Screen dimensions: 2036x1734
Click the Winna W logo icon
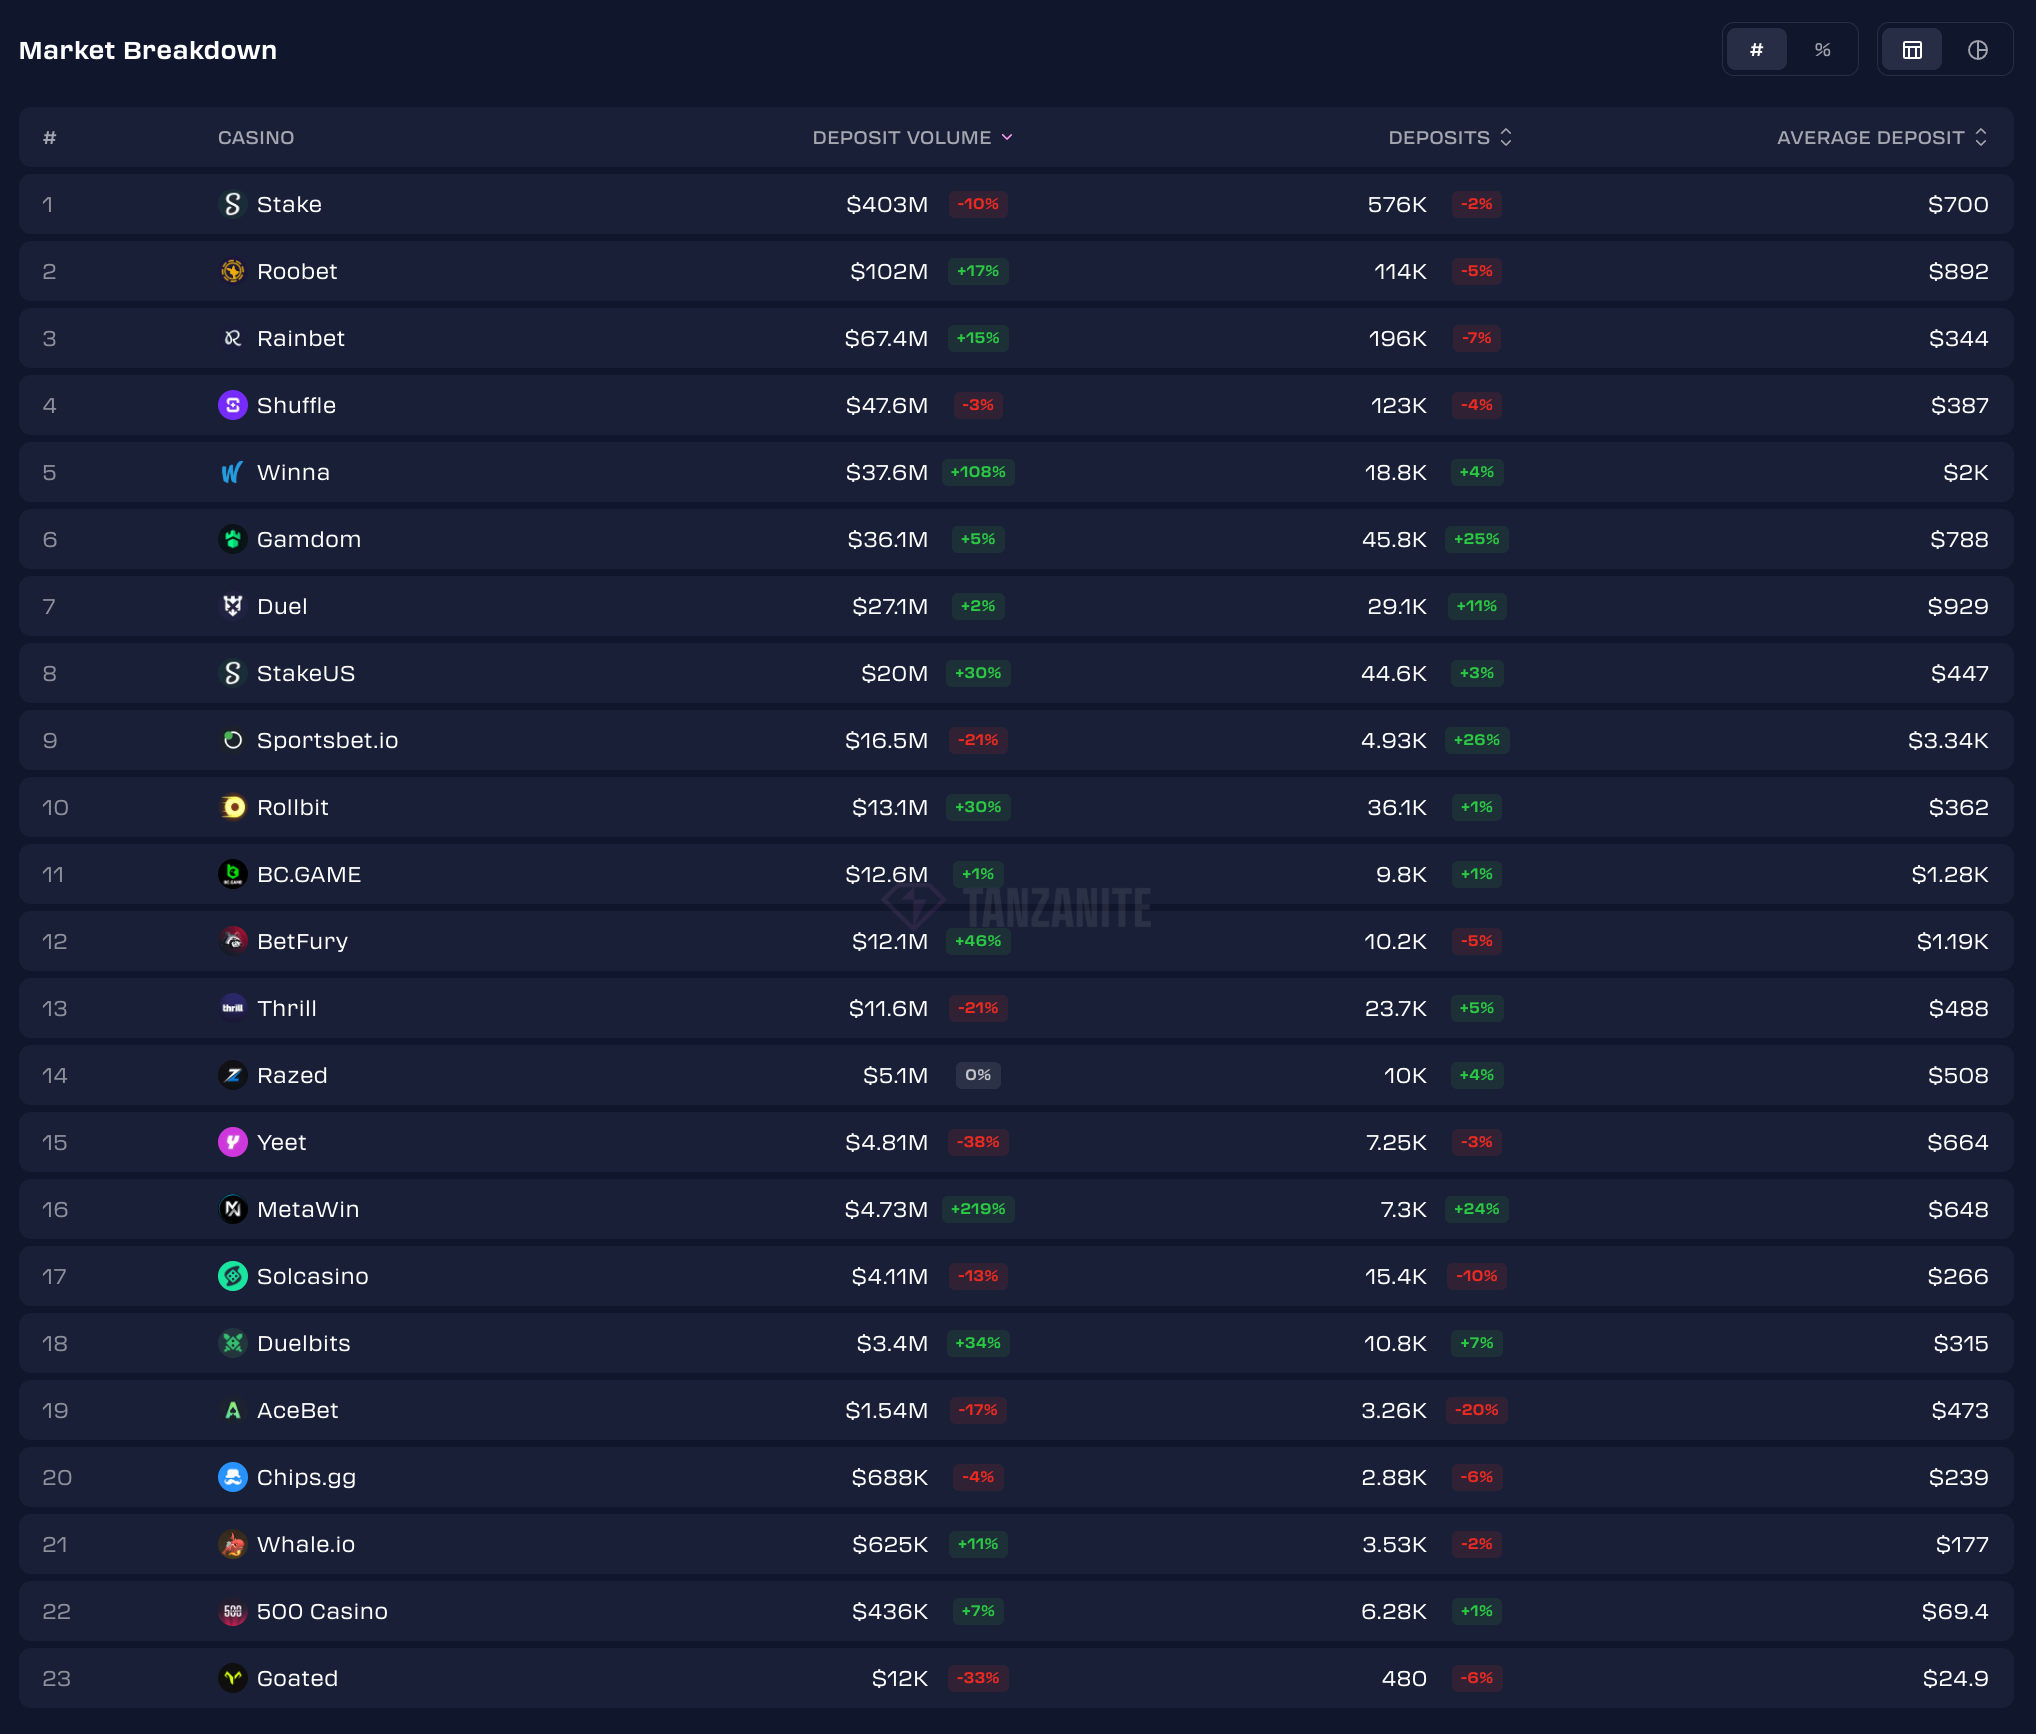[x=232, y=472]
